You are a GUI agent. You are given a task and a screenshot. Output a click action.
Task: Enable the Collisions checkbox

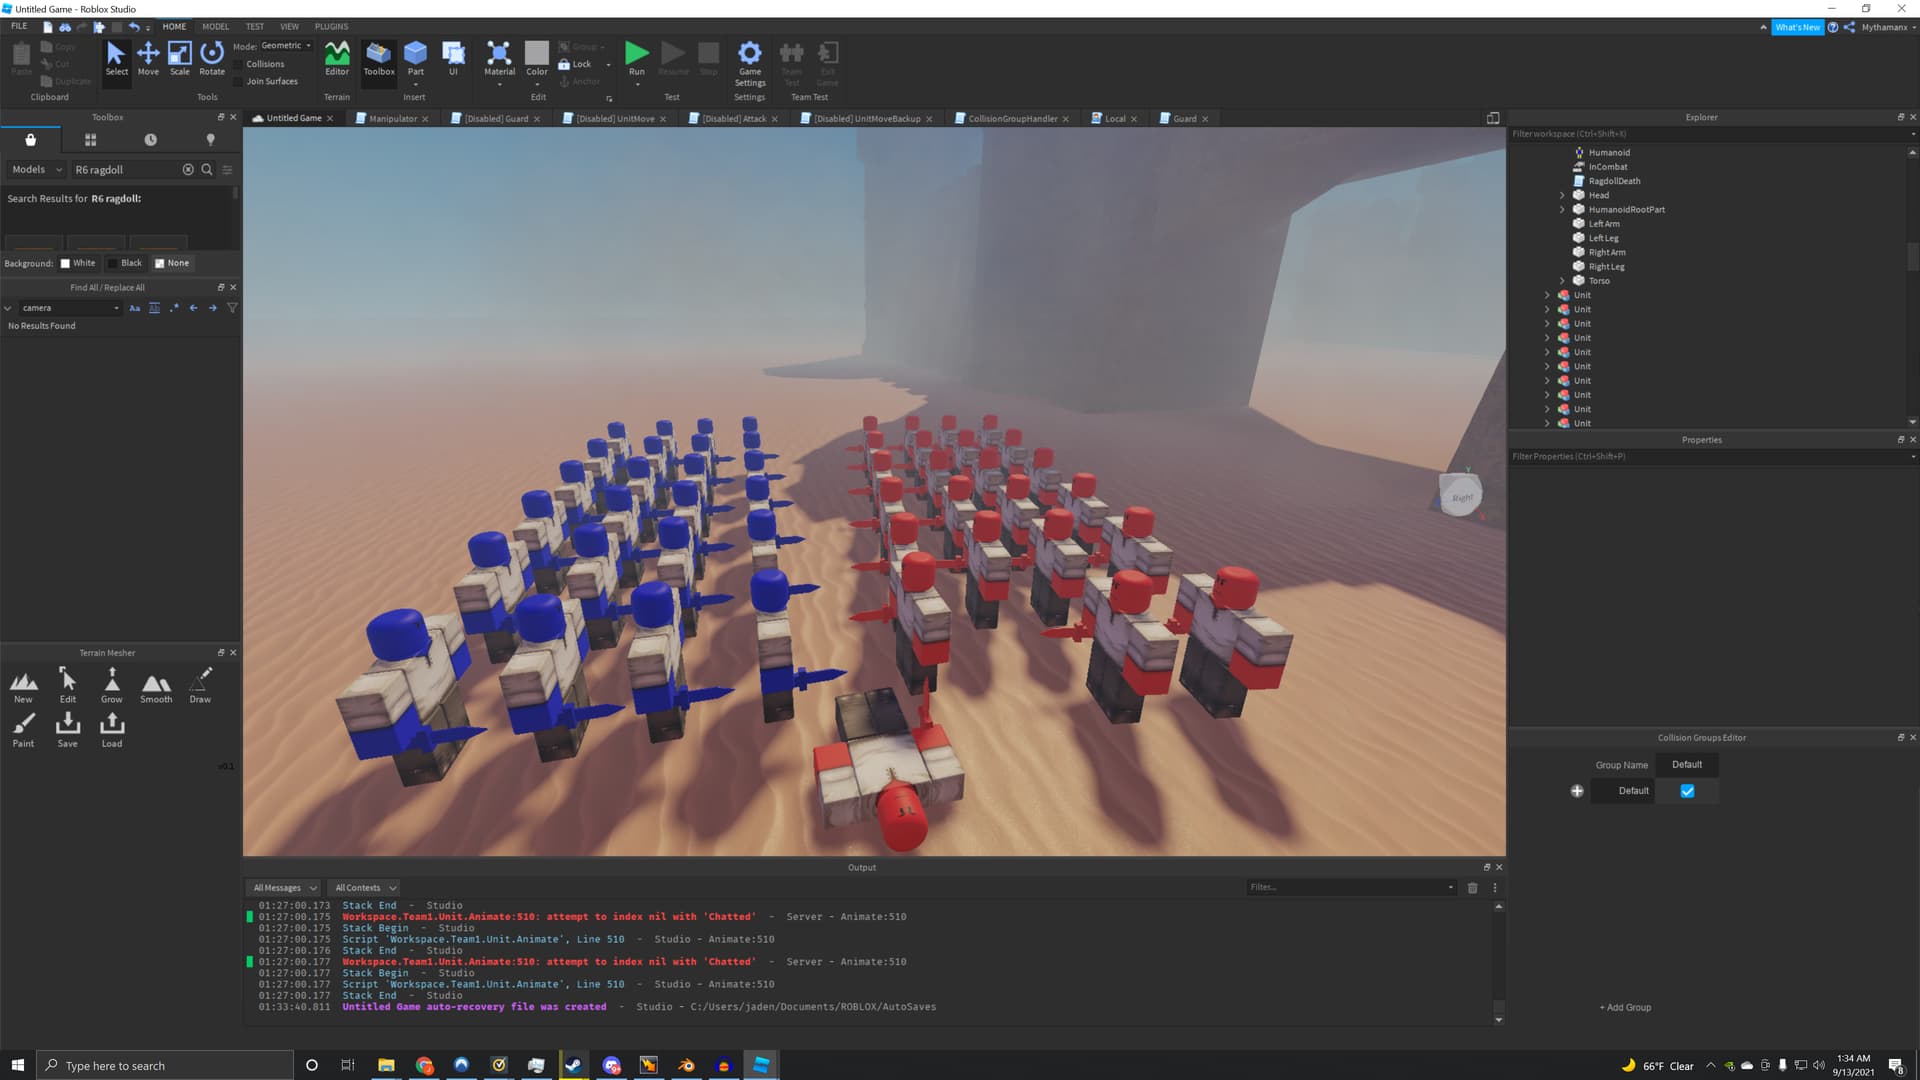coord(238,64)
